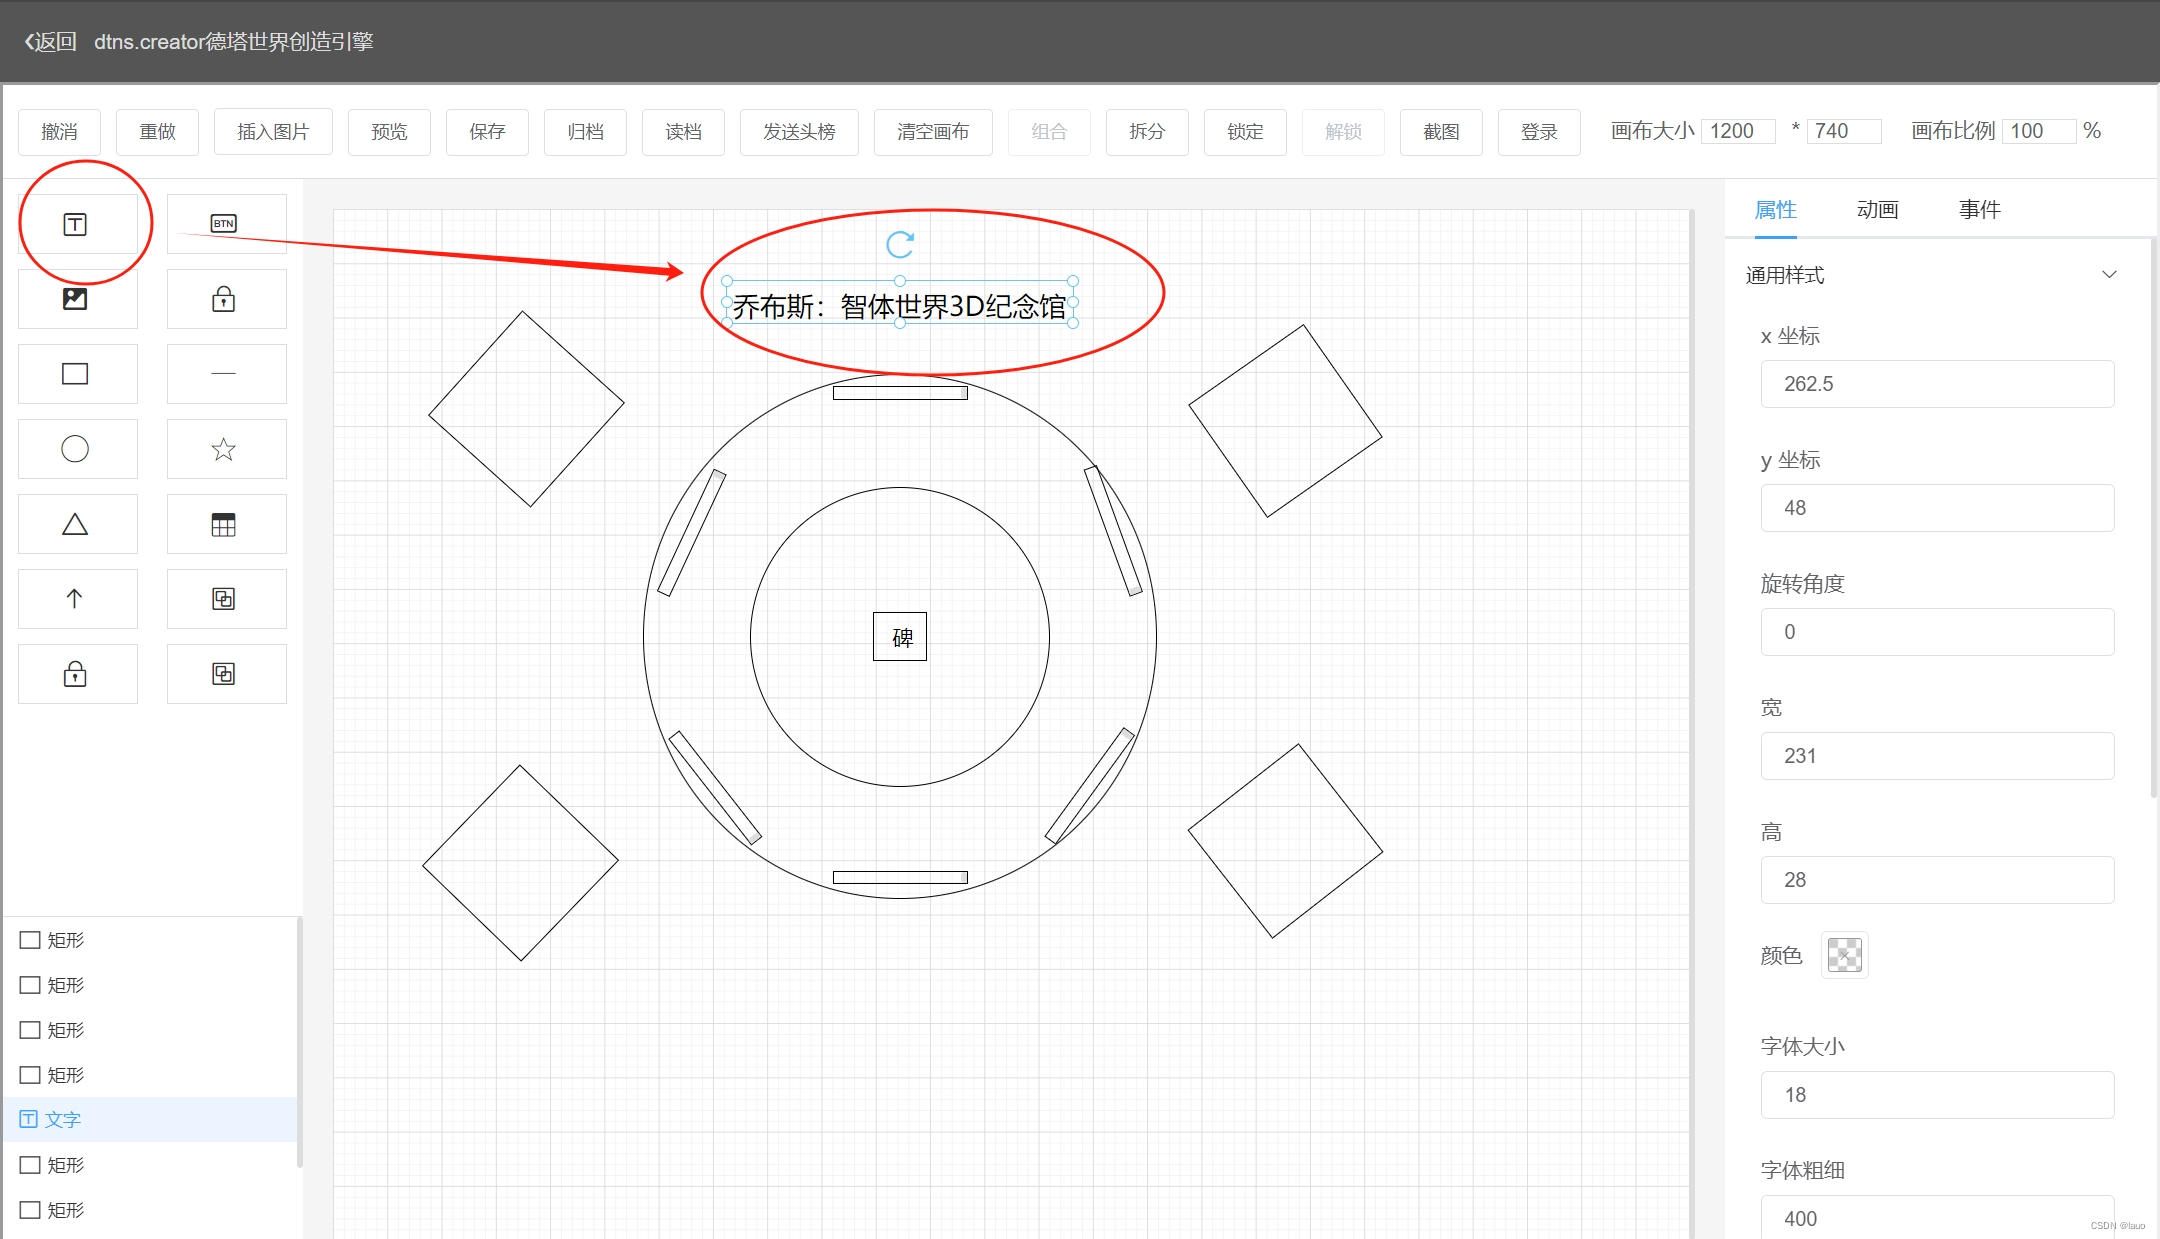Click the 预览 preview button
This screenshot has width=2160, height=1239.
point(390,132)
